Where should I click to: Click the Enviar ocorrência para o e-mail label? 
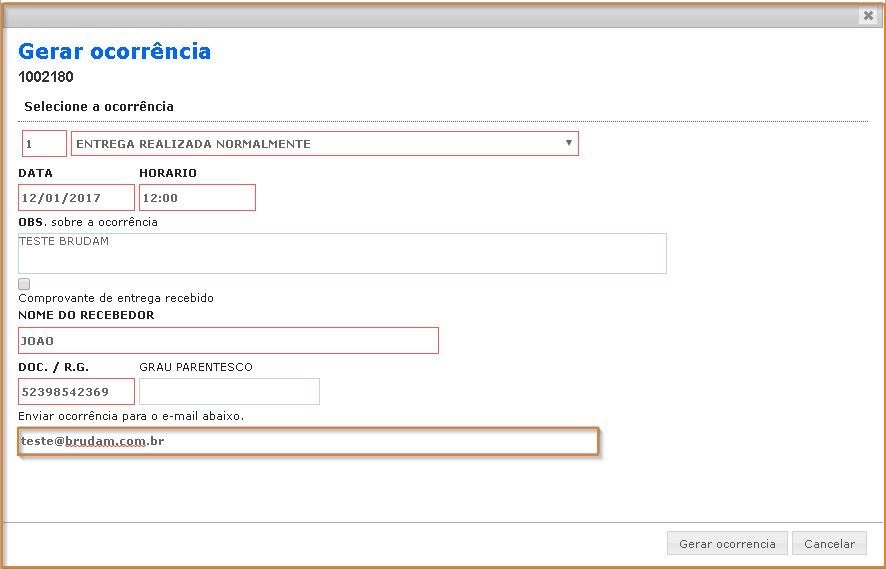point(131,416)
